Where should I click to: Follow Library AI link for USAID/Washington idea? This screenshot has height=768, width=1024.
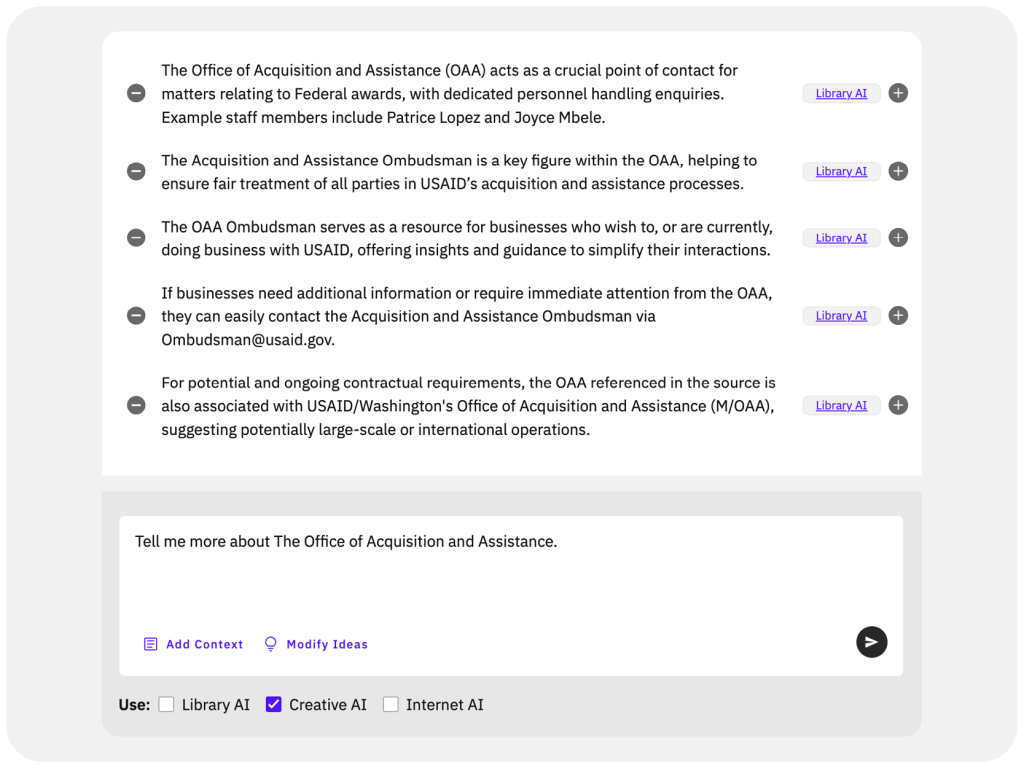point(841,406)
